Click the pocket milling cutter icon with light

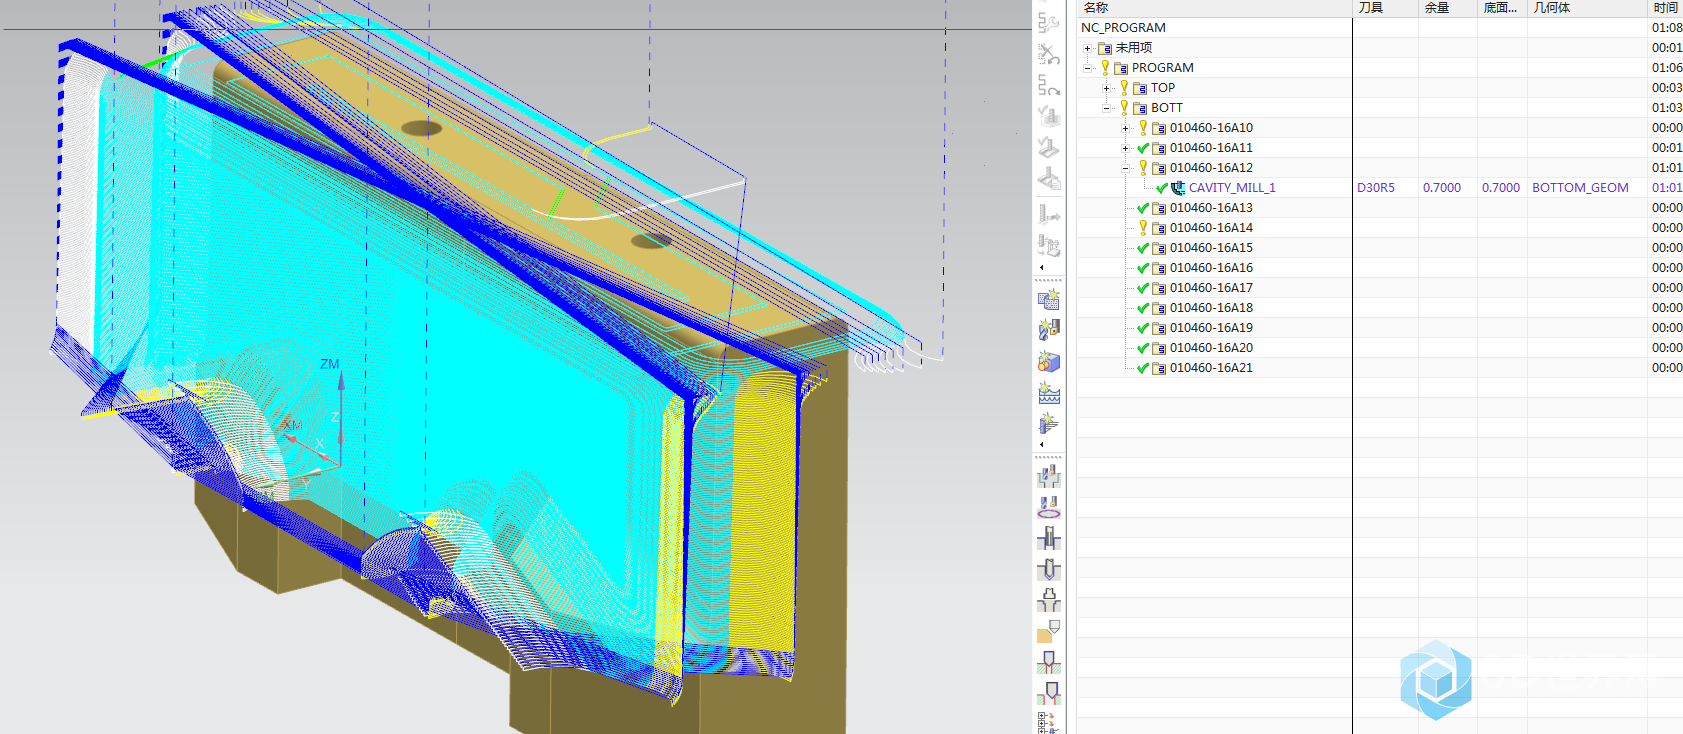click(x=1048, y=476)
